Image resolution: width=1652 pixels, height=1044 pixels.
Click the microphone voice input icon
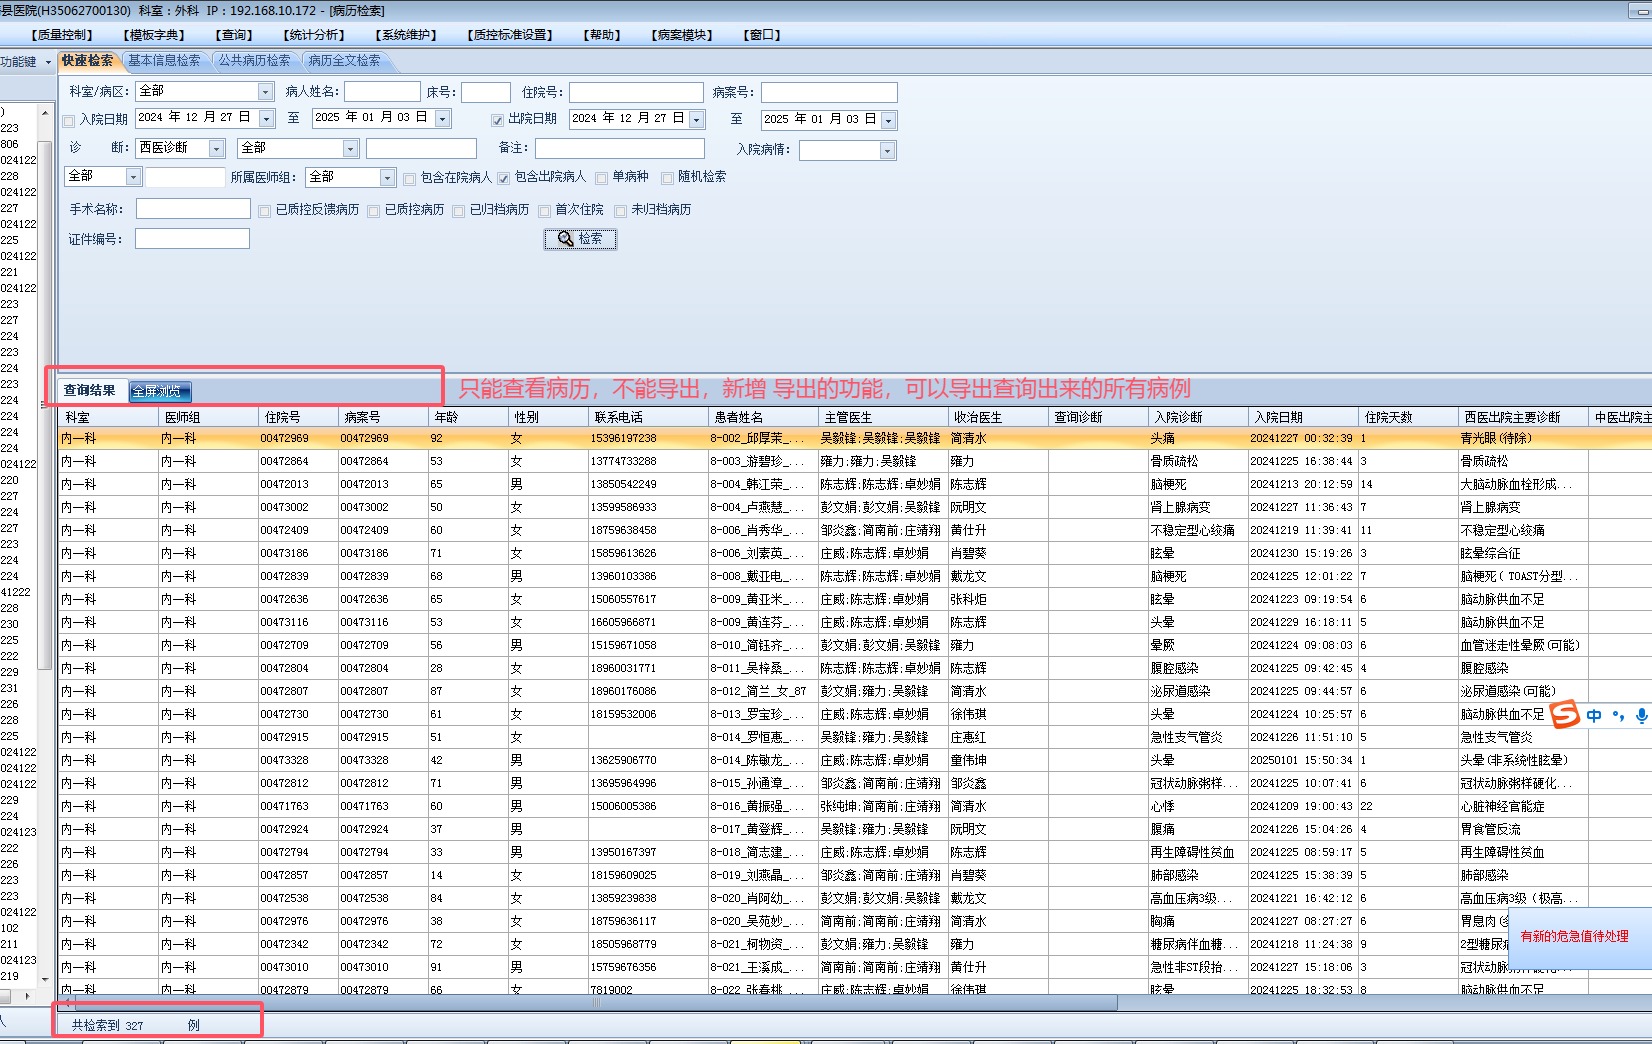coord(1641,715)
